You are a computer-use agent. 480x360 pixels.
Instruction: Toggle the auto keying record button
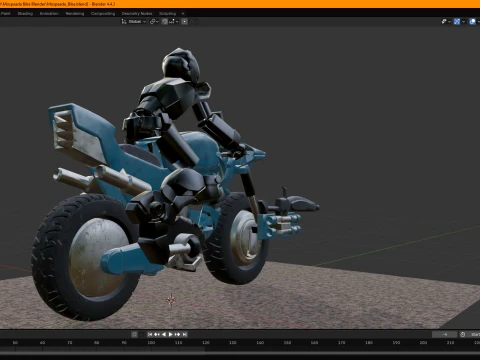pyautogui.click(x=134, y=334)
